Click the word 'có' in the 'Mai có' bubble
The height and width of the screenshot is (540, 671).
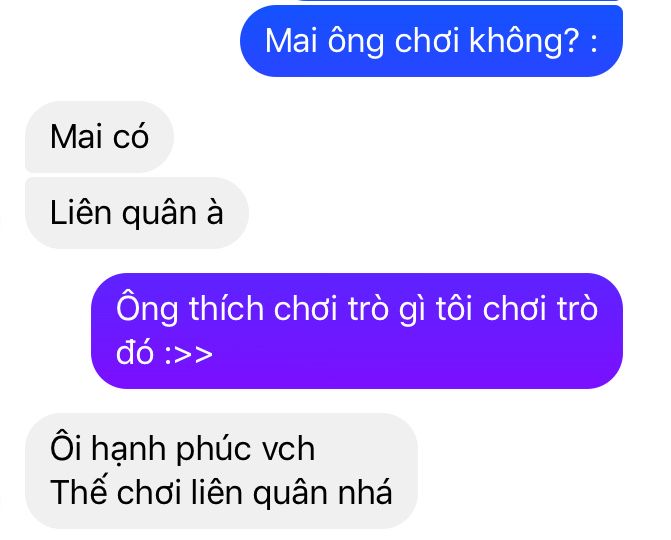click(131, 135)
